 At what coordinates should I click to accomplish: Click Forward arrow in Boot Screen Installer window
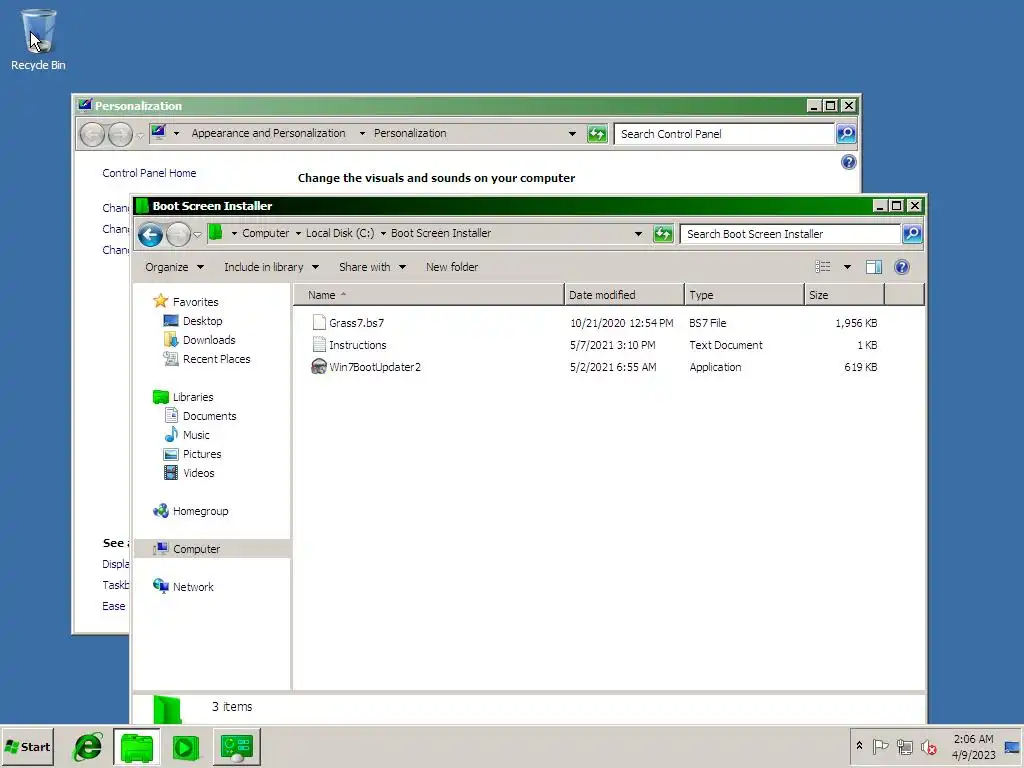178,234
